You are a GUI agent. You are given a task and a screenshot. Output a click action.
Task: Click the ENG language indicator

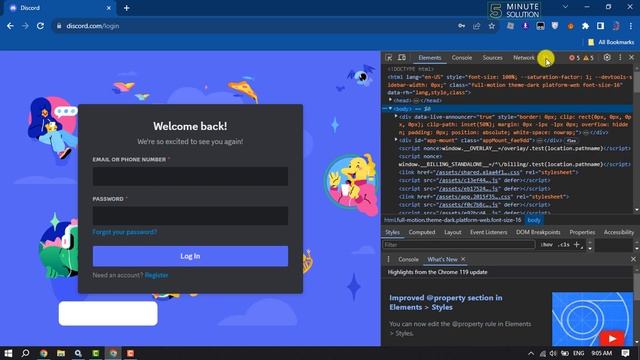(578, 353)
